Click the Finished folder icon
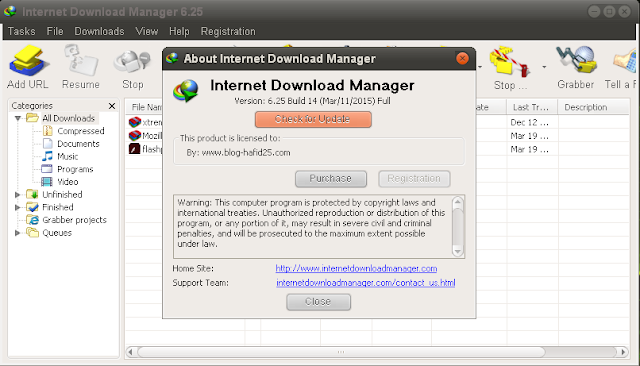This screenshot has height=366, width=640. click(32, 207)
